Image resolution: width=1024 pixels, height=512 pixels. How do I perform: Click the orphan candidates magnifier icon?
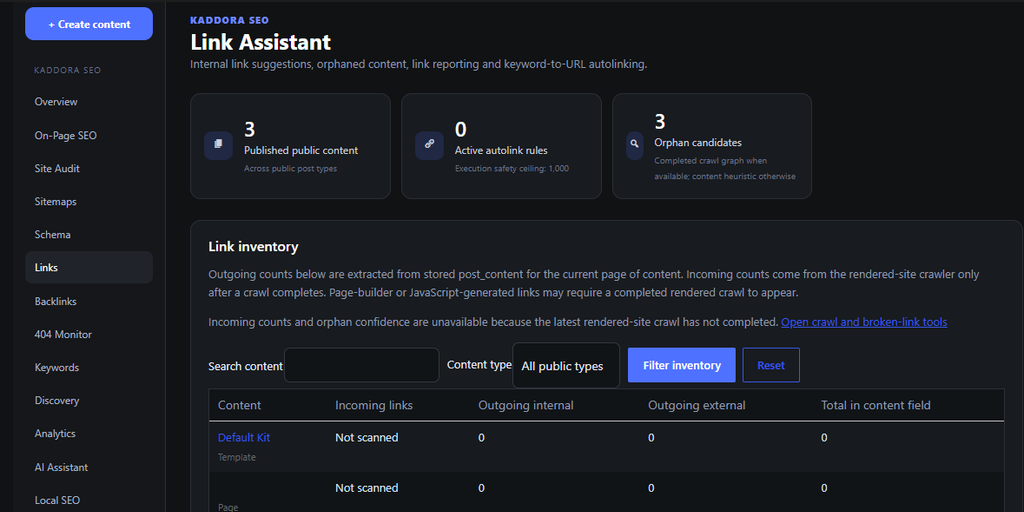tap(635, 144)
